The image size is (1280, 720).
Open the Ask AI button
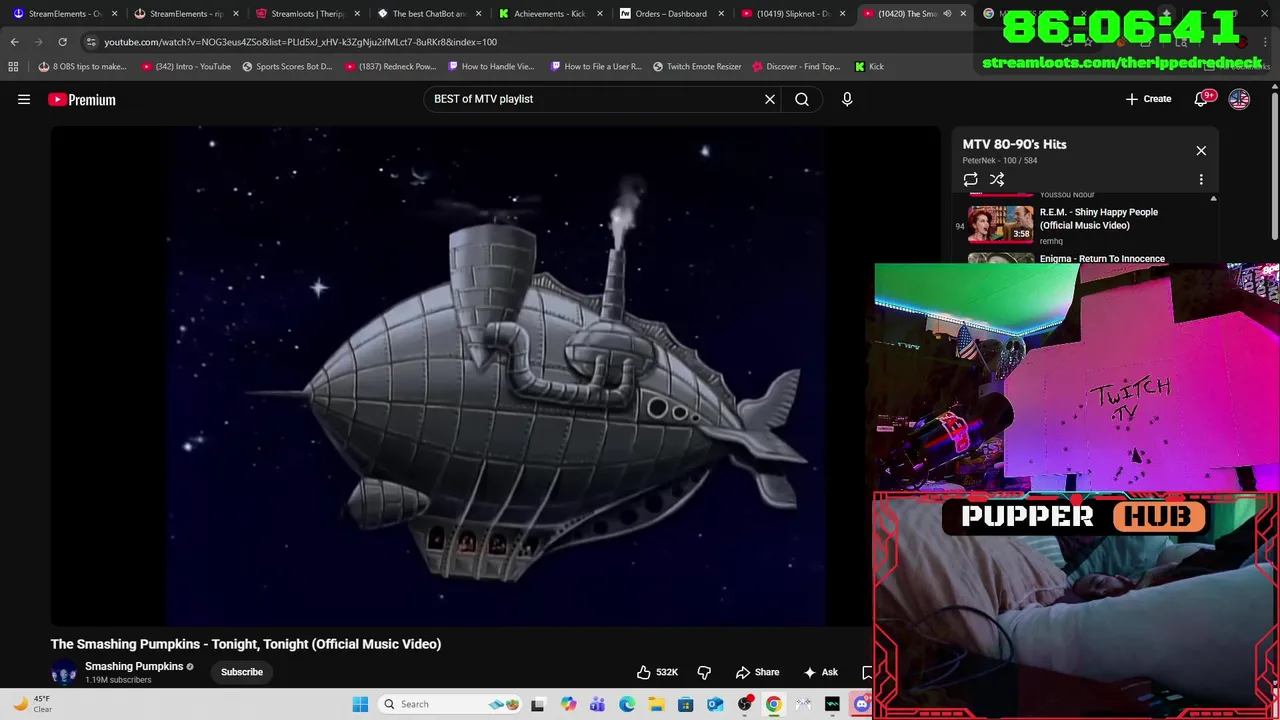pos(821,672)
